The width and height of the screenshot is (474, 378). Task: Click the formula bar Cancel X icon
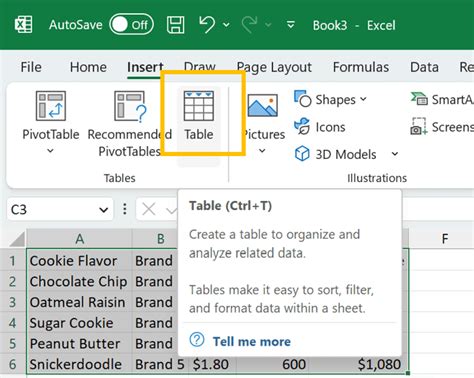tap(149, 210)
